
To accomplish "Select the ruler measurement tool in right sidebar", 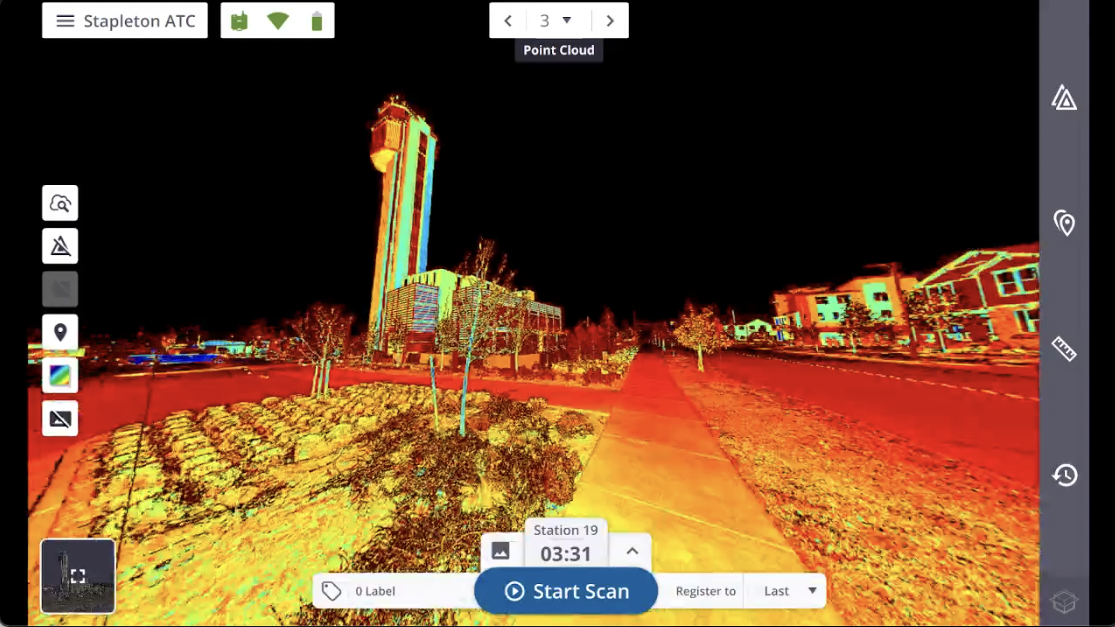I will tap(1064, 349).
